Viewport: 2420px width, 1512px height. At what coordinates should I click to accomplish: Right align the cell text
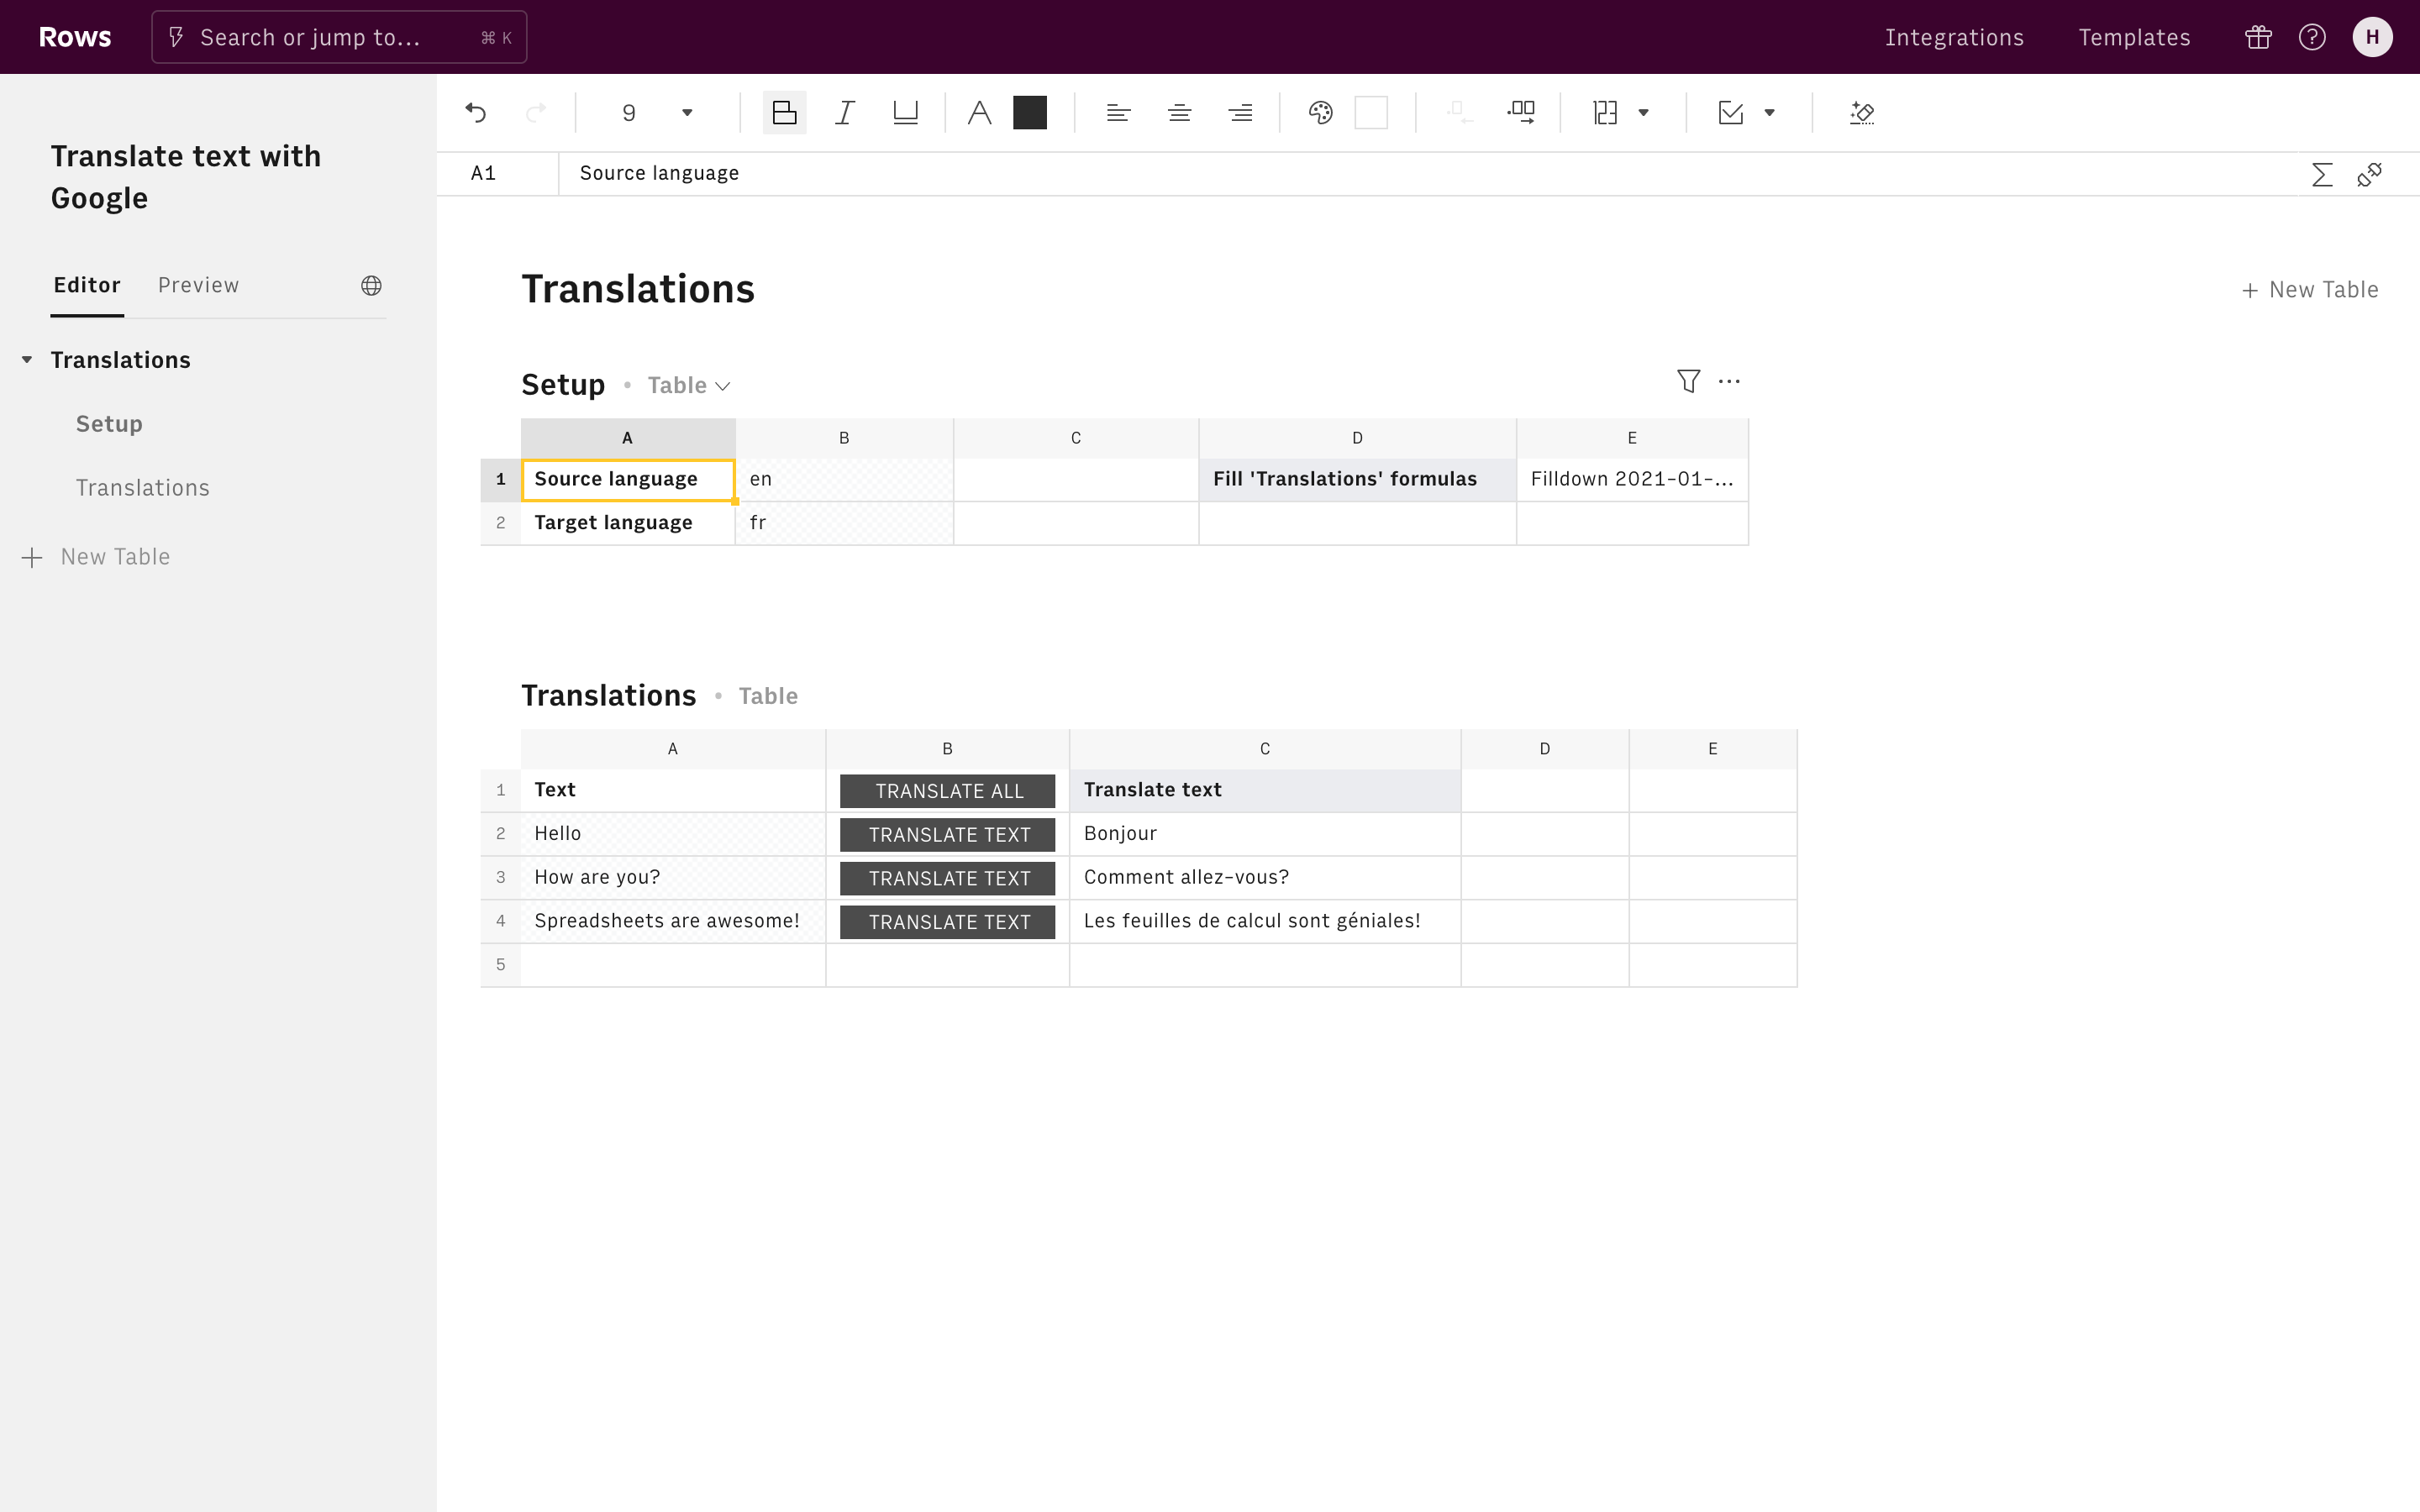tap(1240, 113)
